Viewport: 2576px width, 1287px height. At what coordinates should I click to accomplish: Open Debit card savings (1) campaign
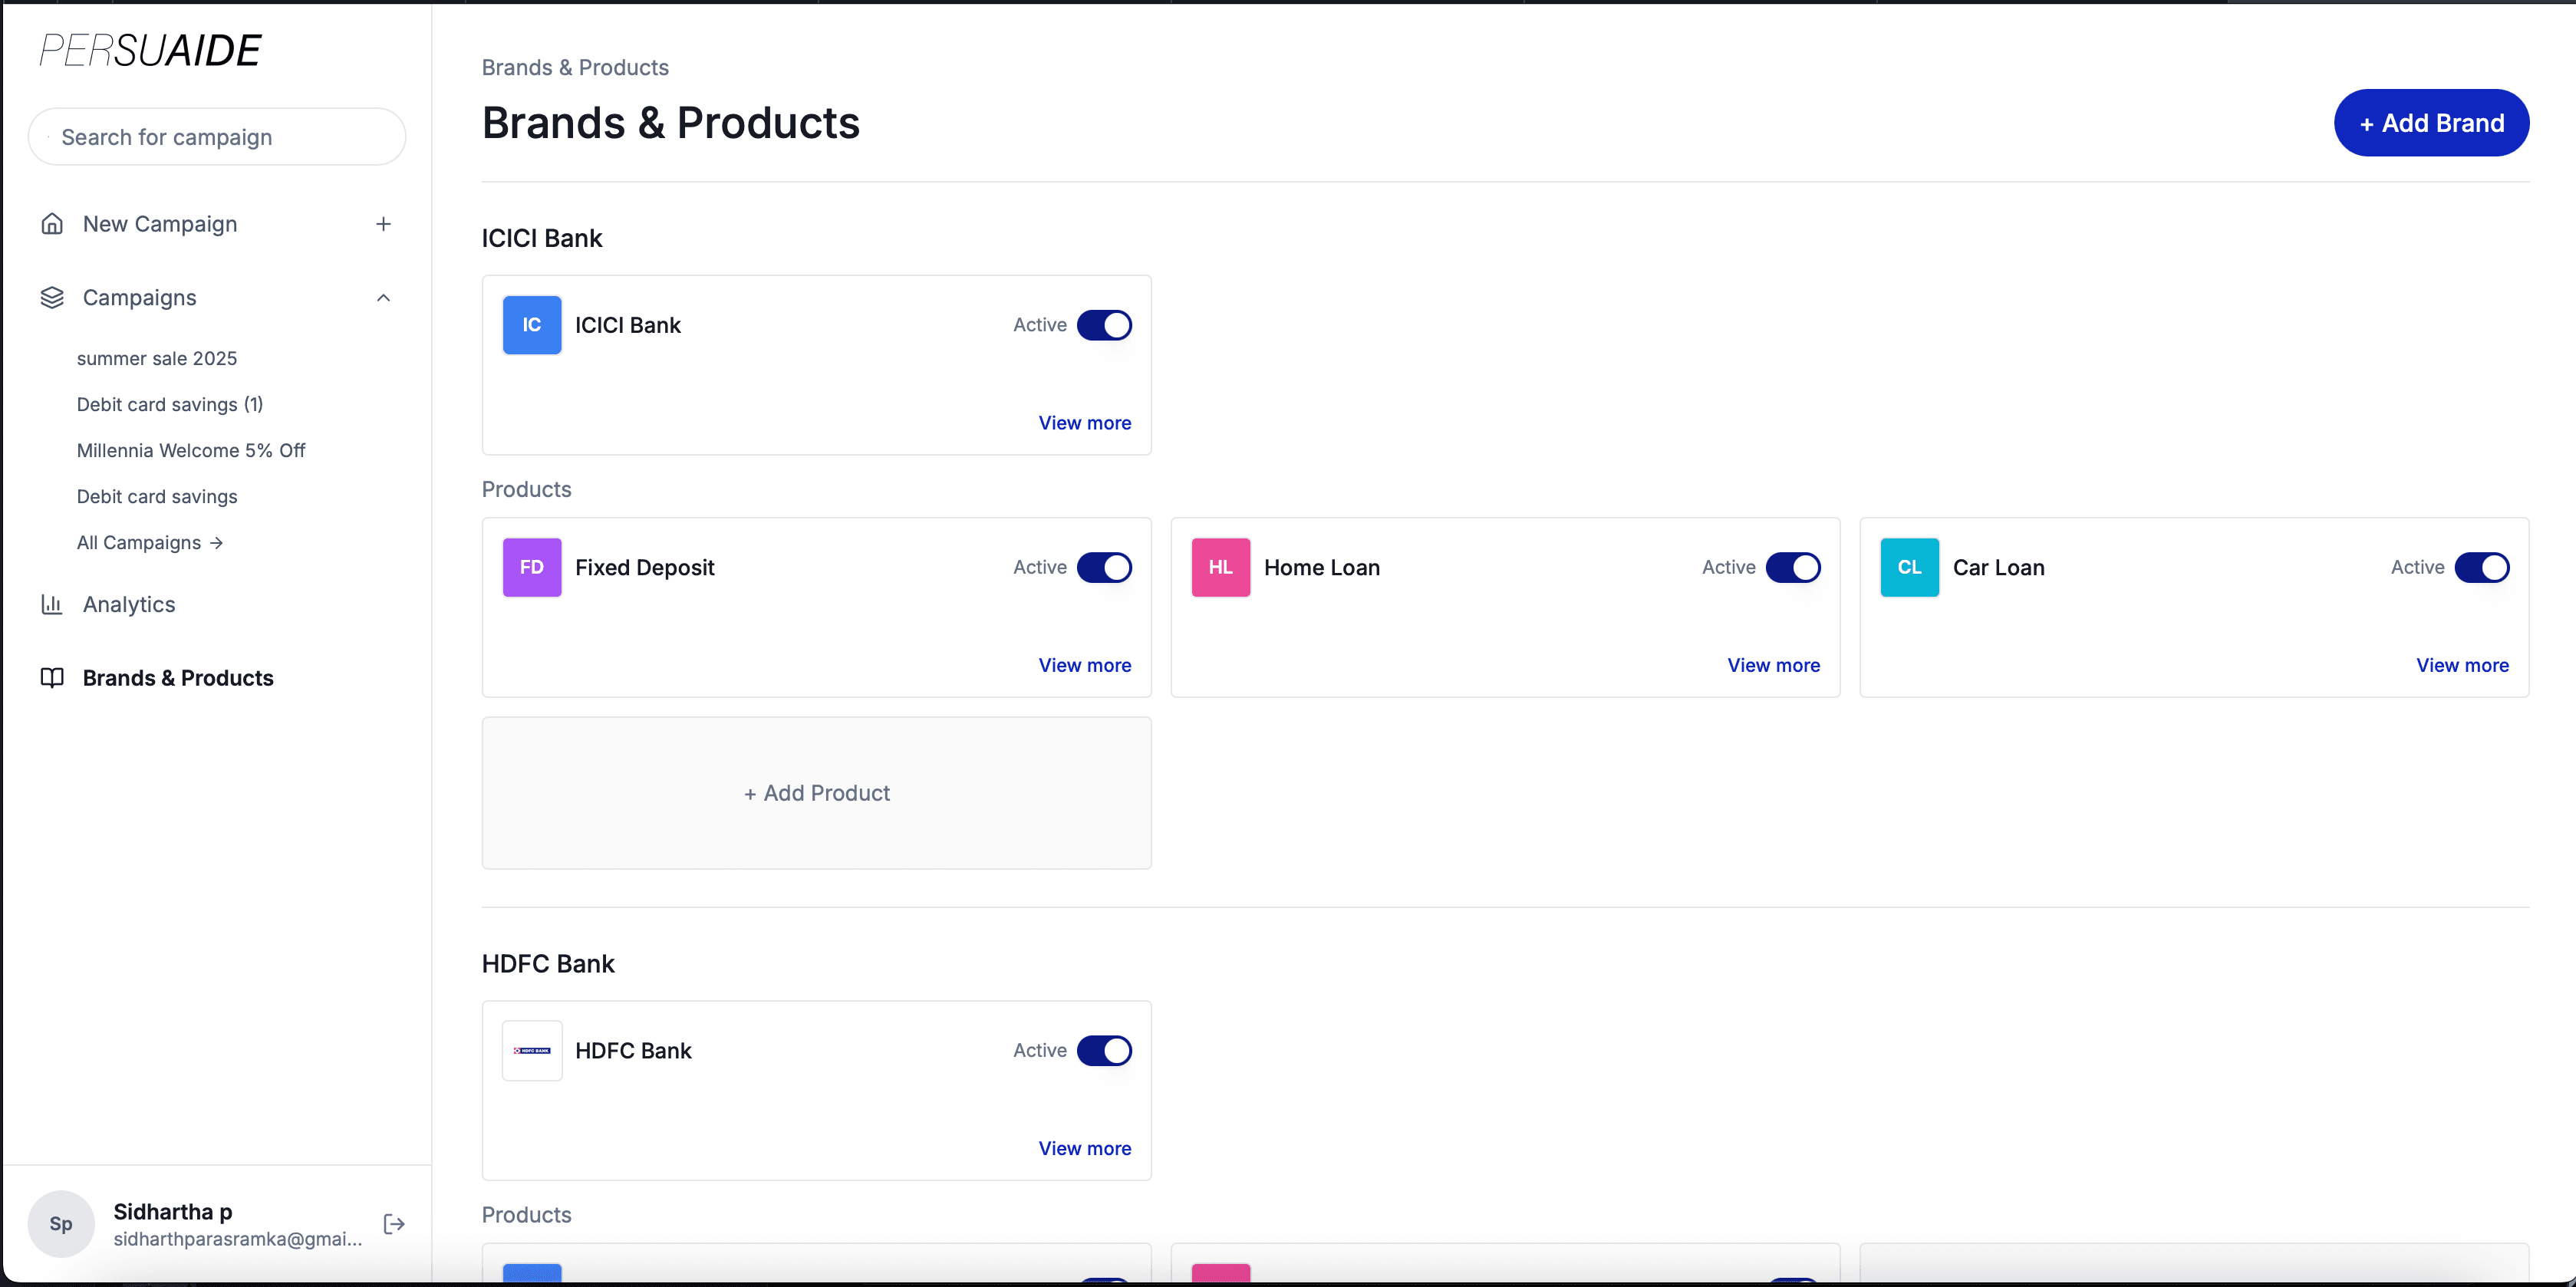pos(170,404)
